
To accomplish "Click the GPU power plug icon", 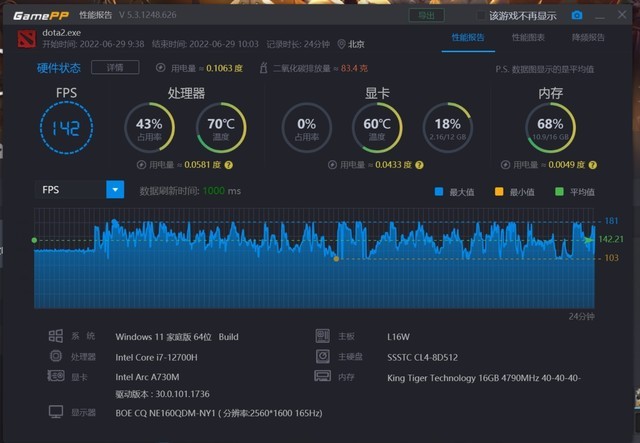I will [x=332, y=165].
